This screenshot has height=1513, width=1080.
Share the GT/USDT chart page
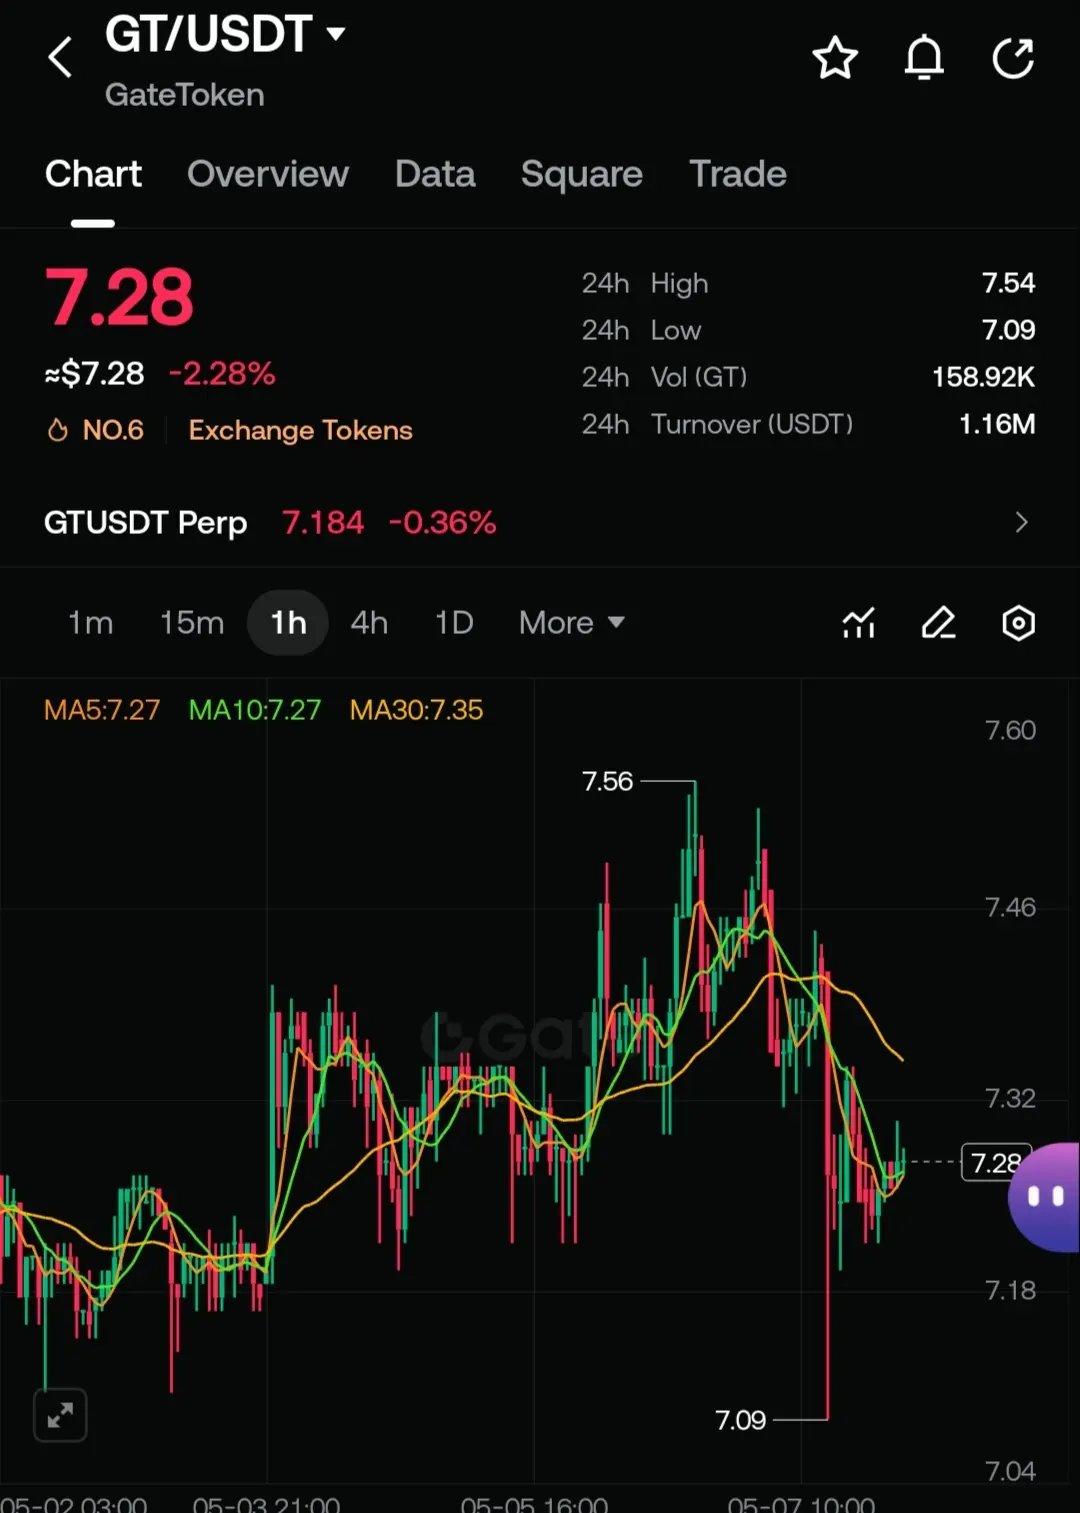pyautogui.click(x=1013, y=58)
